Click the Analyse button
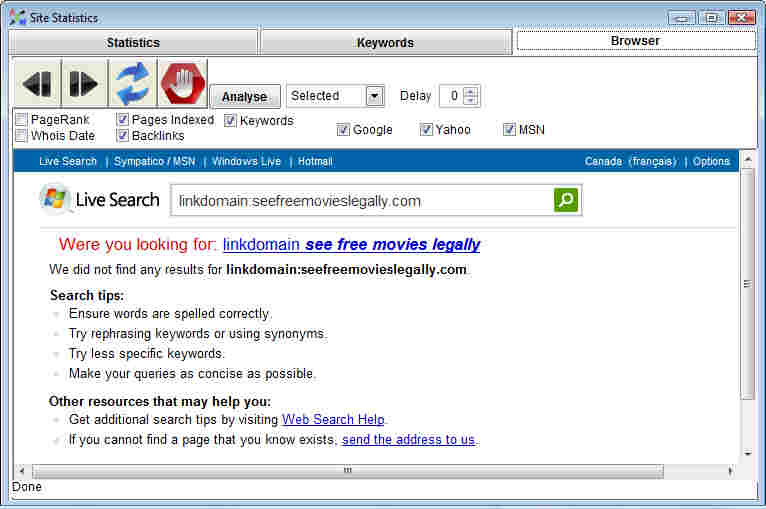 pyautogui.click(x=245, y=97)
